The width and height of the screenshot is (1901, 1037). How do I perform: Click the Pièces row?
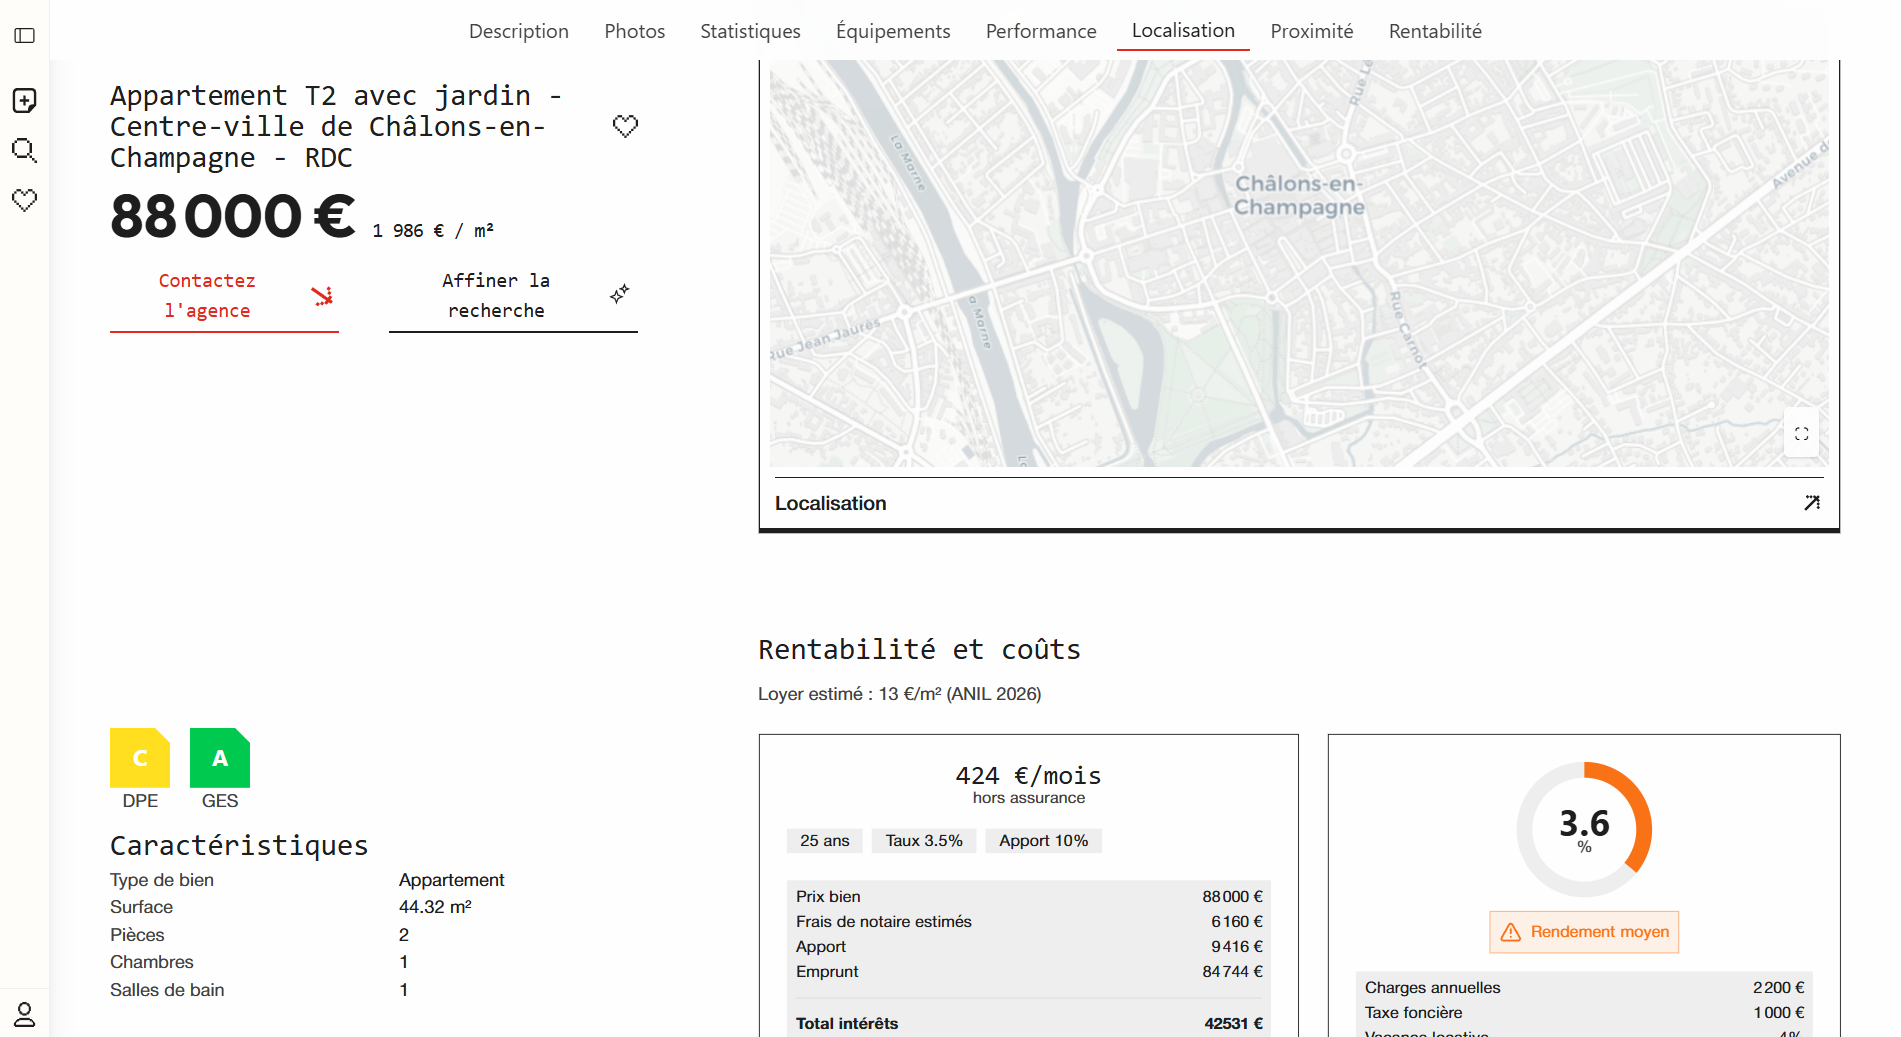[374, 935]
